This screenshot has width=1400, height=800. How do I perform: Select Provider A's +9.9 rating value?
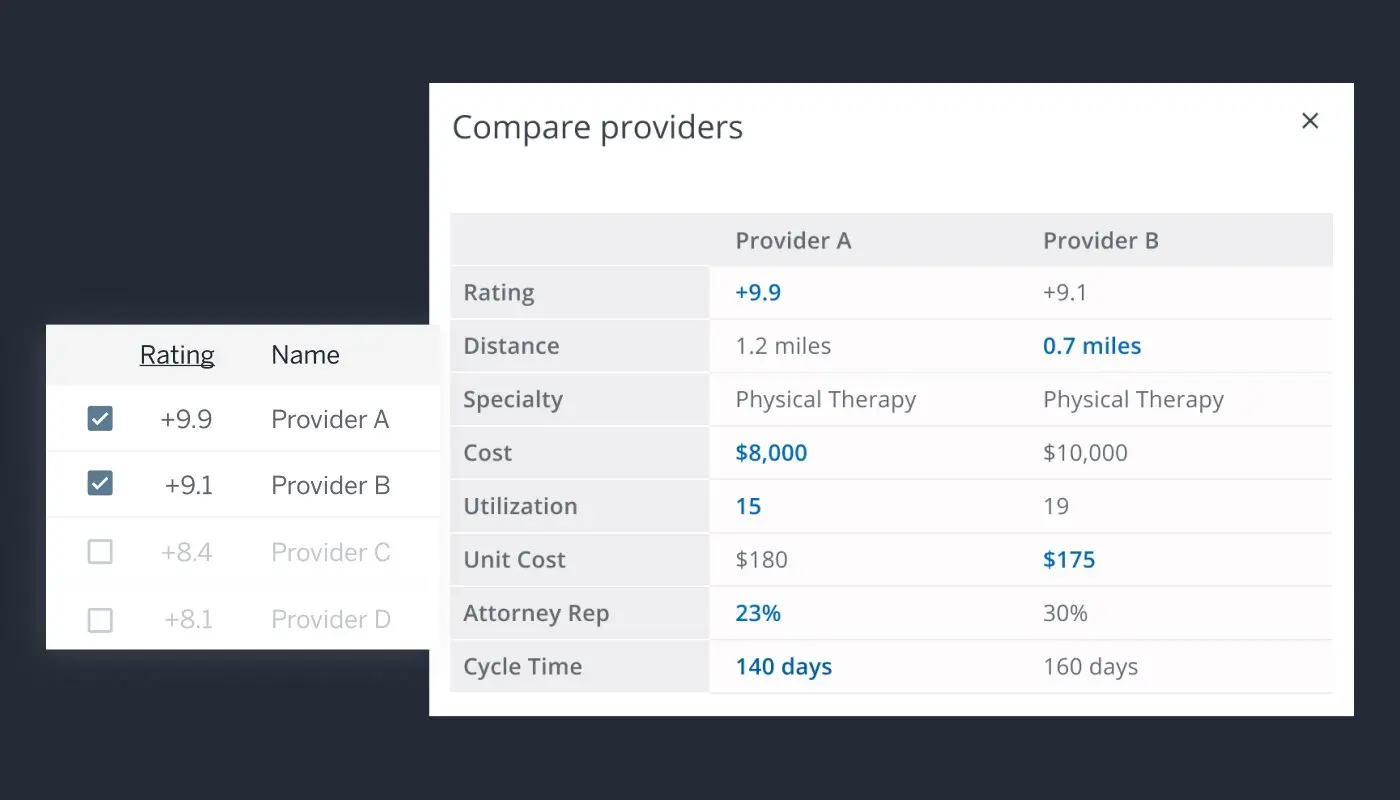(x=757, y=292)
